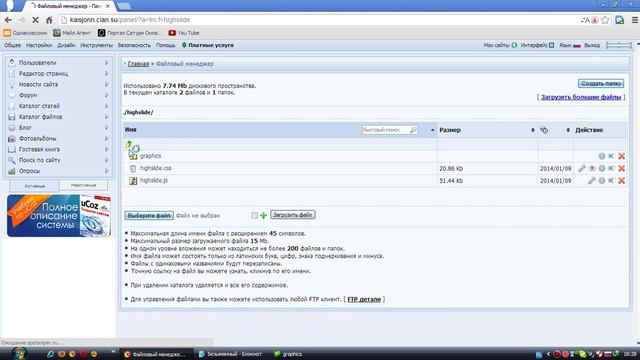The width and height of the screenshot is (640, 360).
Task: Click the browser address bar
Action: click(x=318, y=20)
